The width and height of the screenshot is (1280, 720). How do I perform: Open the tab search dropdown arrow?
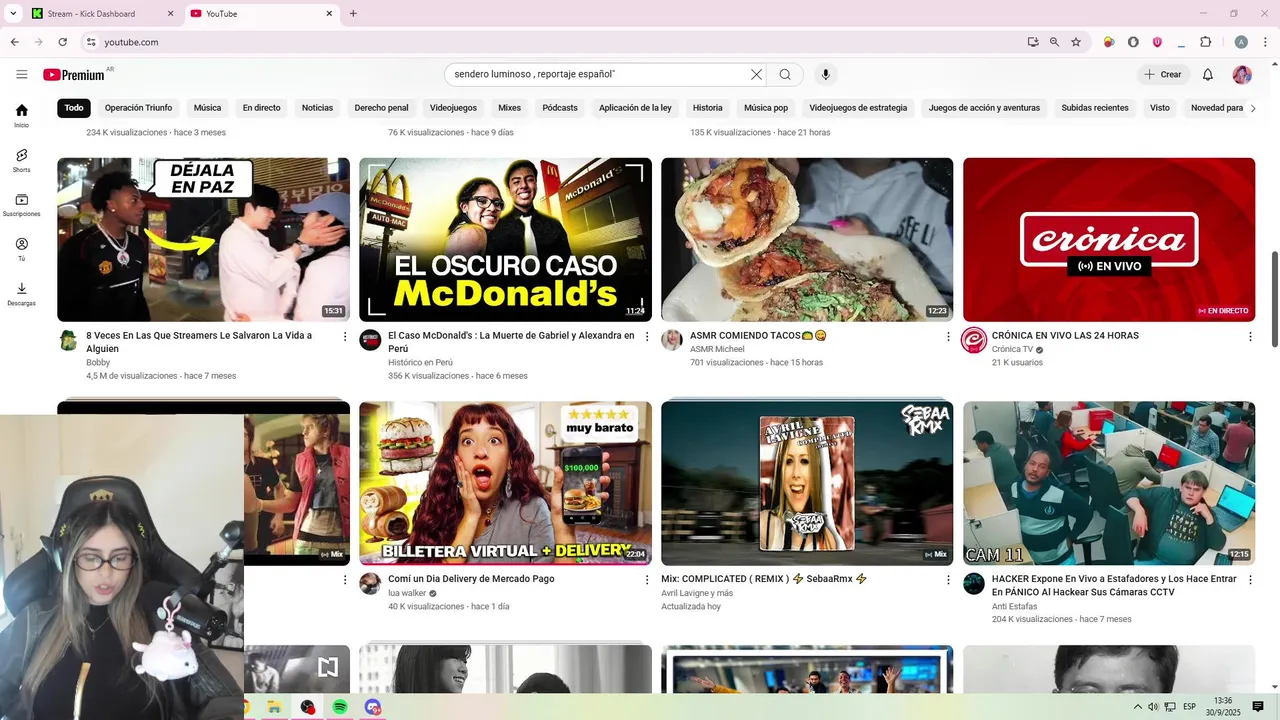[13, 14]
